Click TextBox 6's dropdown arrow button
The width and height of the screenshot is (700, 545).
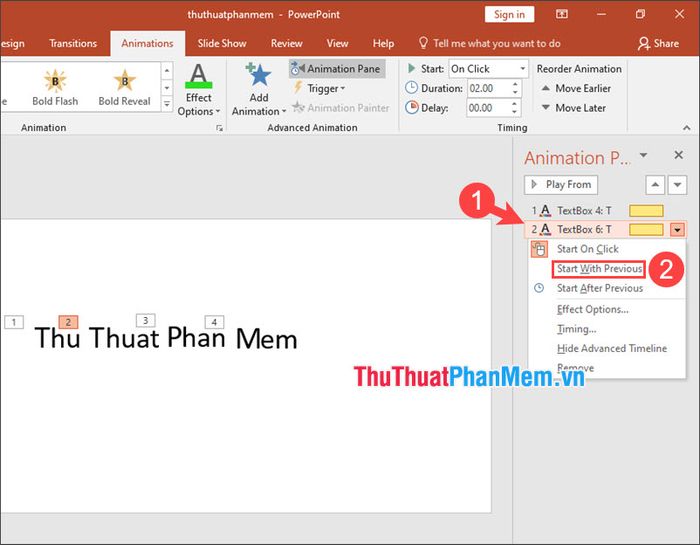click(x=677, y=230)
